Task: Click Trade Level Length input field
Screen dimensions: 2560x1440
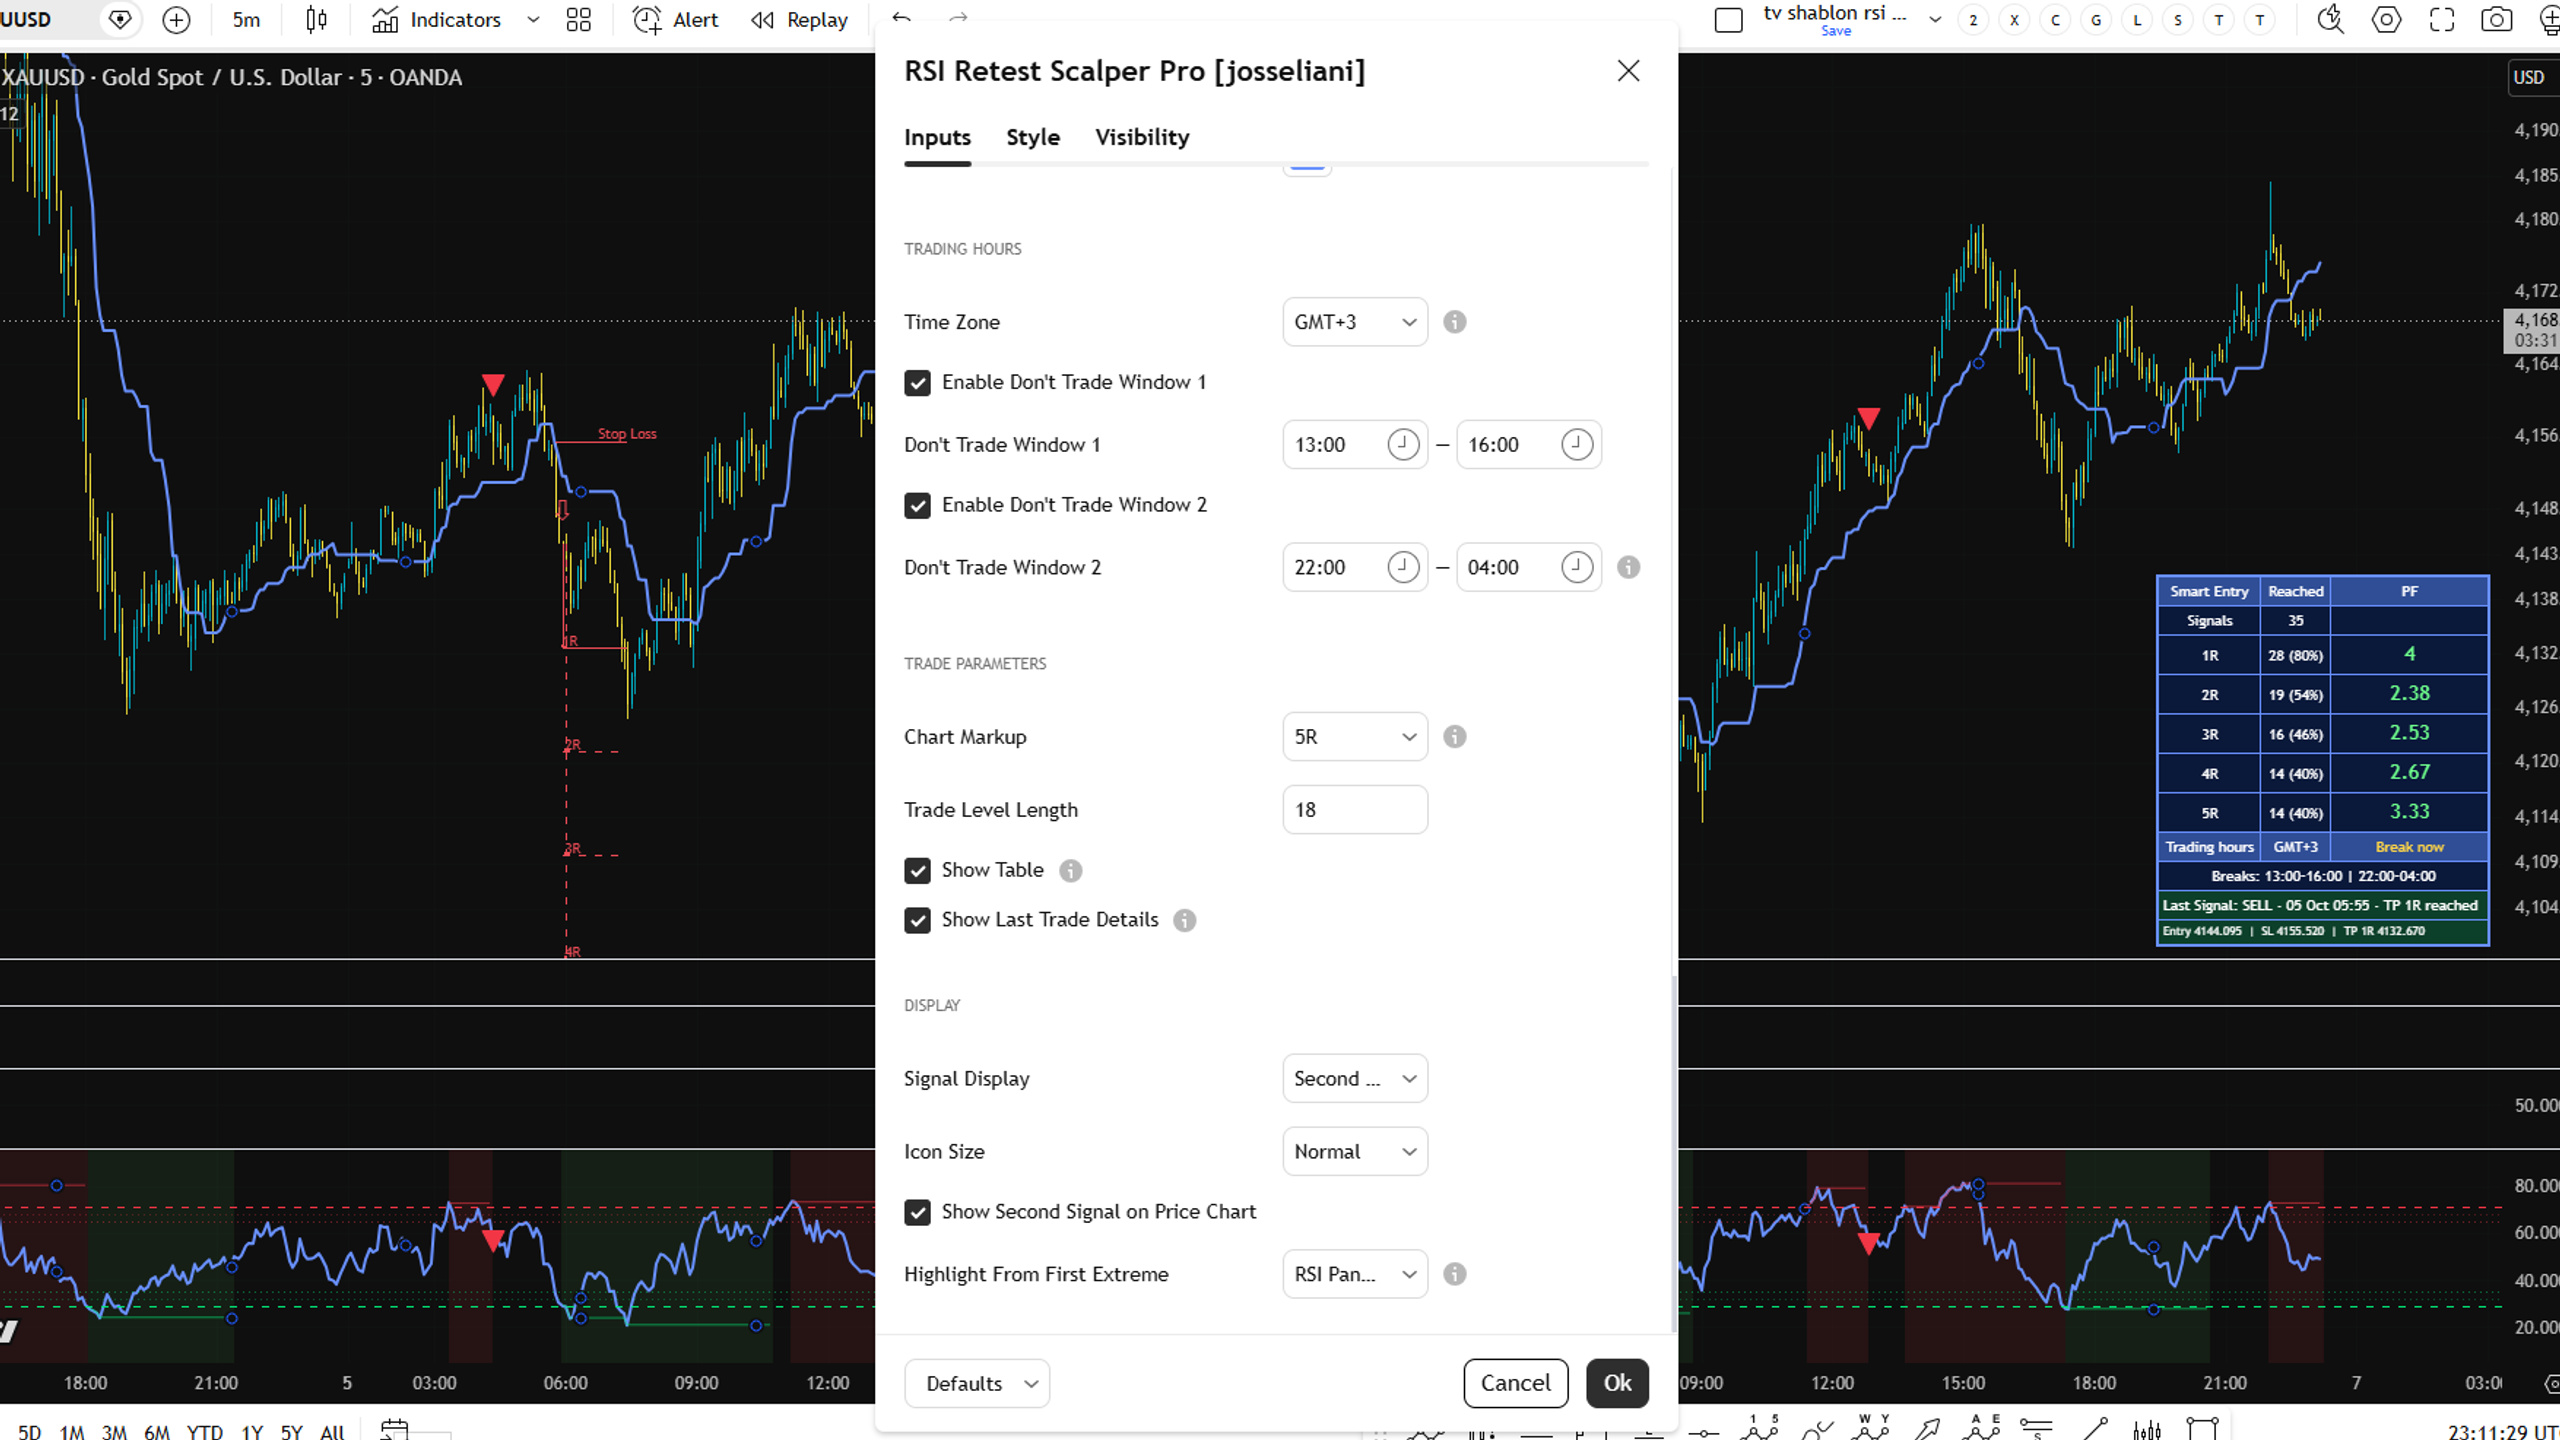Action: pyautogui.click(x=1355, y=810)
